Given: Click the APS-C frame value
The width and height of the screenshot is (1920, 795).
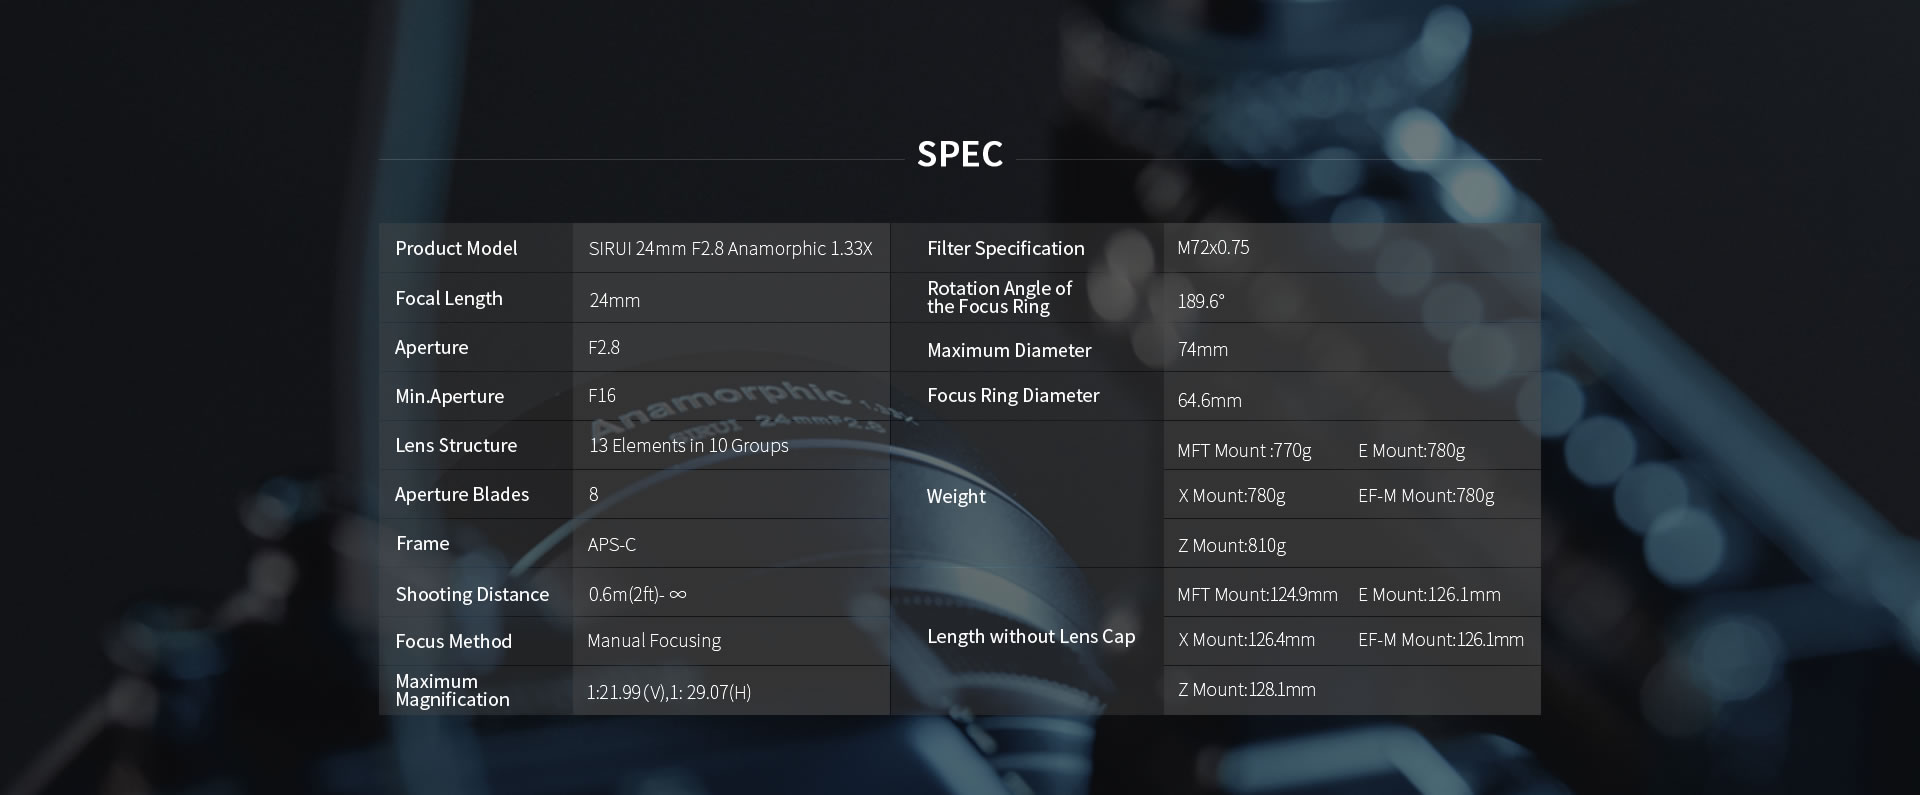Looking at the screenshot, I should (612, 544).
